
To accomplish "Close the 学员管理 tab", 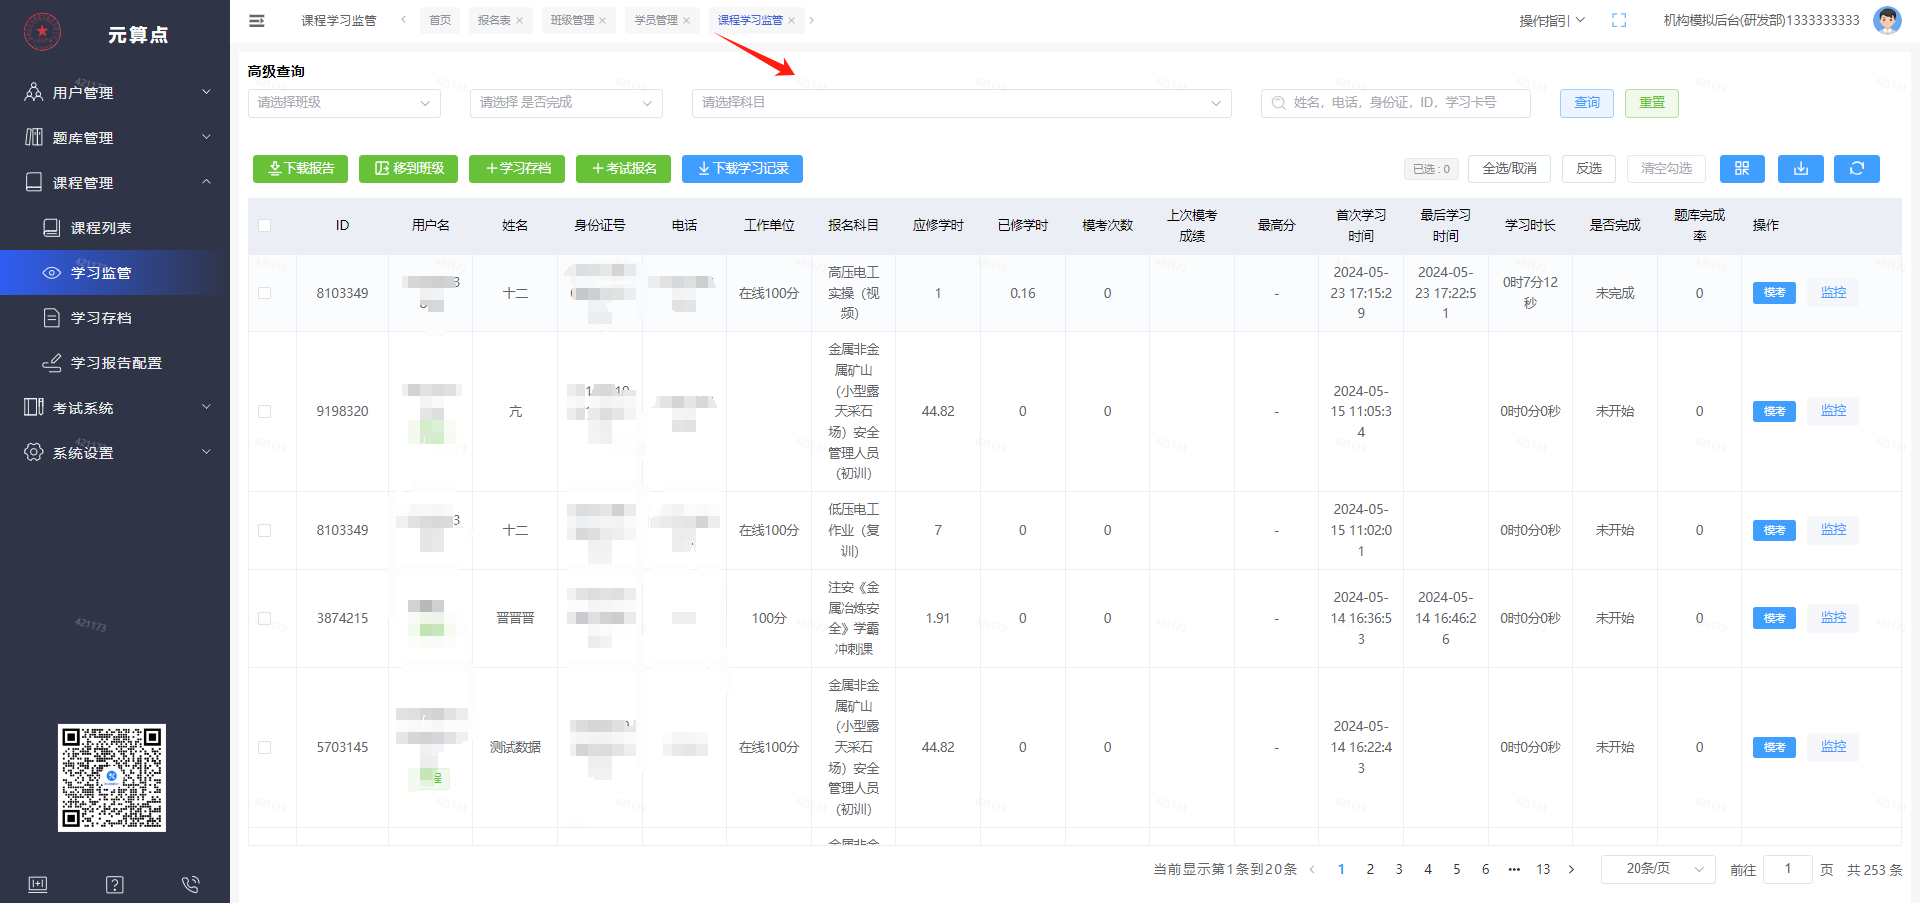I will tap(687, 21).
